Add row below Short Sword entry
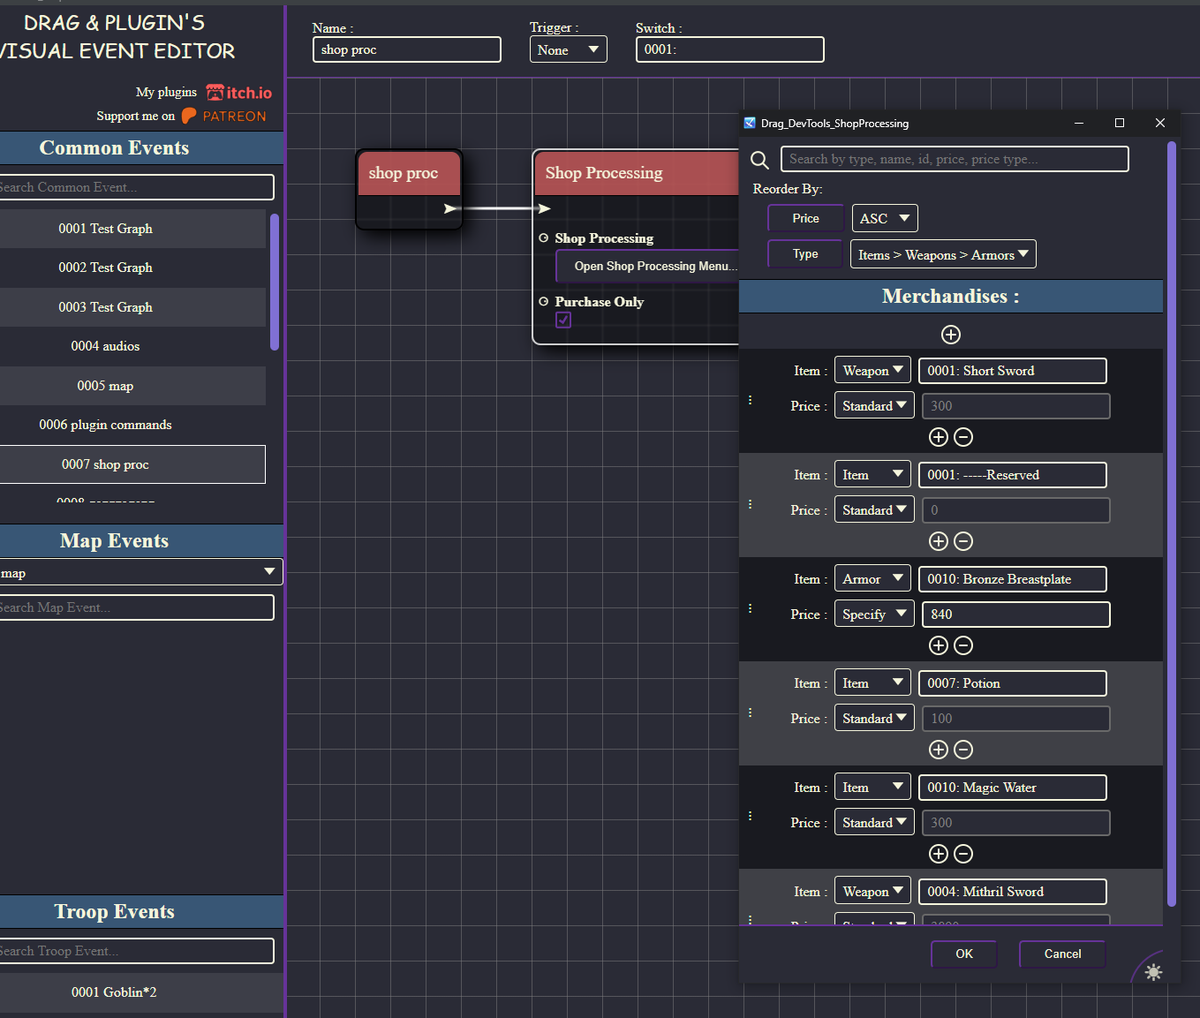Viewport: 1200px width, 1018px height. point(938,437)
